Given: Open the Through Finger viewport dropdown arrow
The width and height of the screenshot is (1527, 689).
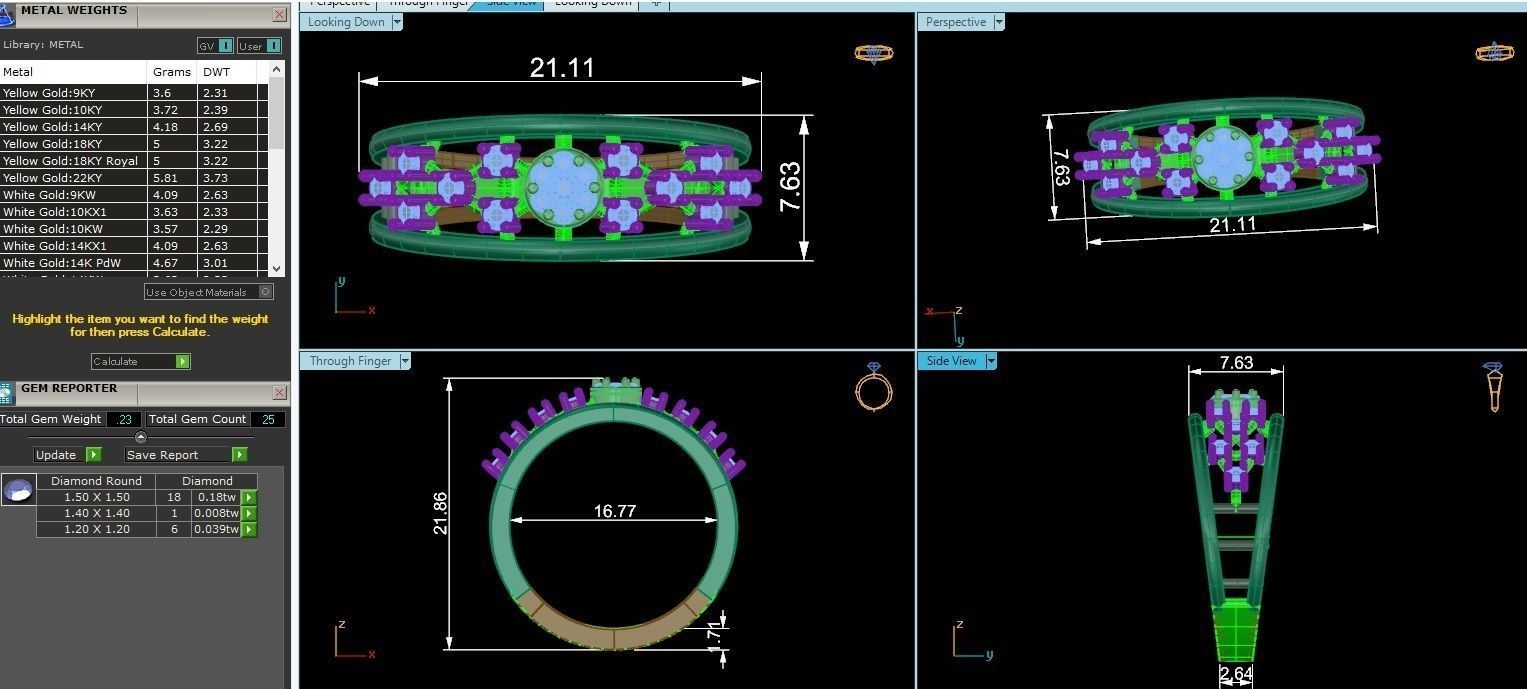Looking at the screenshot, I should [x=405, y=361].
